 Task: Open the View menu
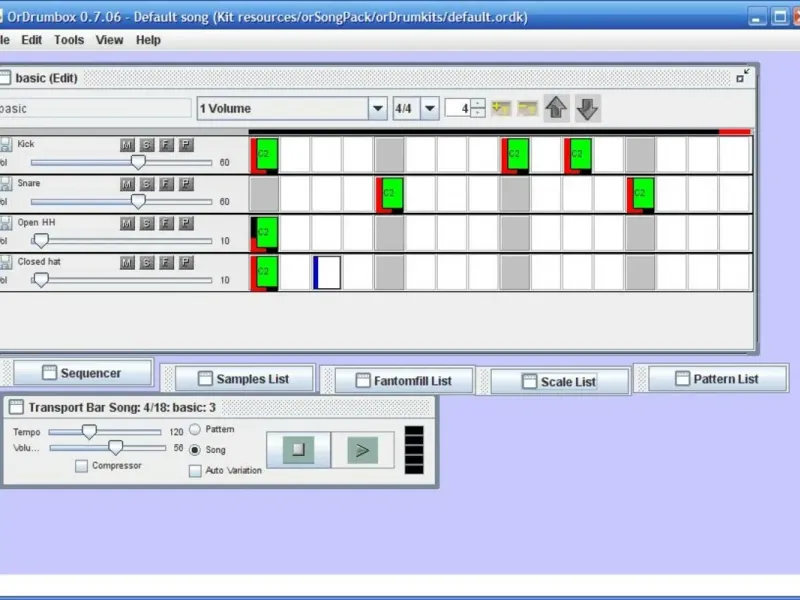[109, 40]
